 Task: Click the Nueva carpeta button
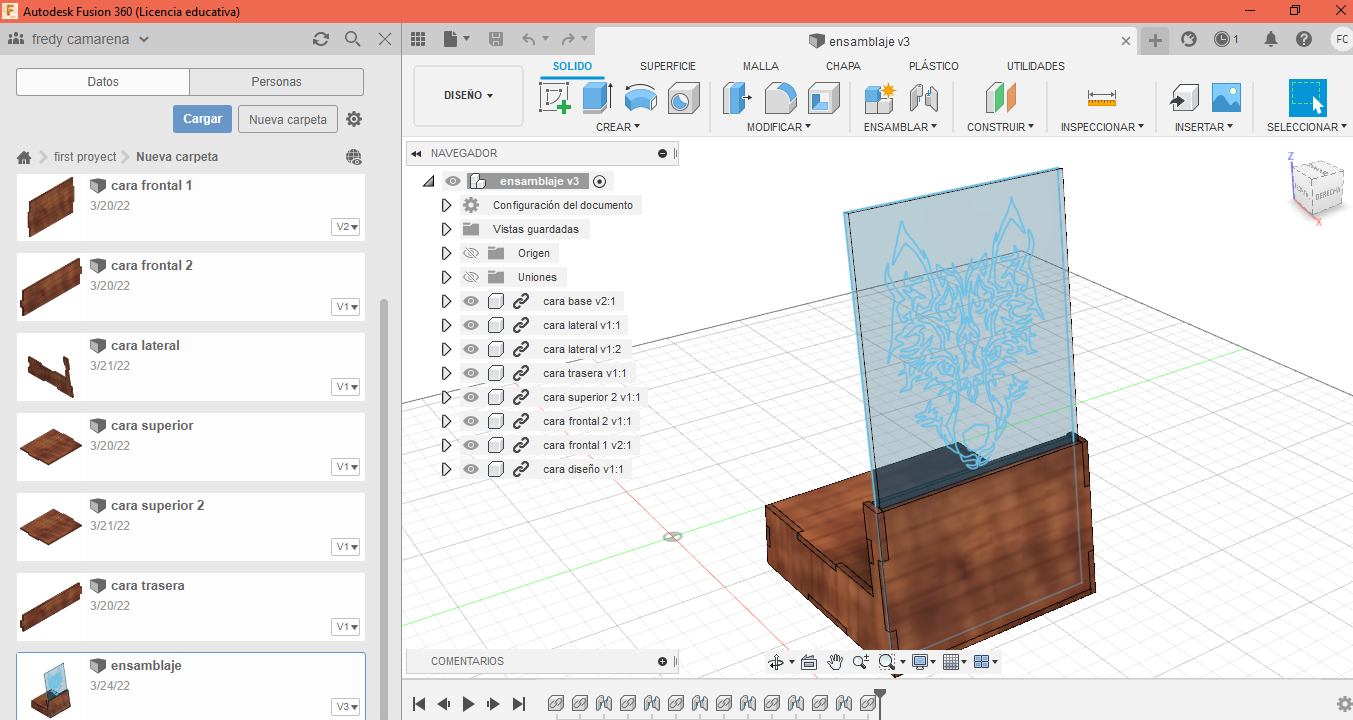point(288,119)
